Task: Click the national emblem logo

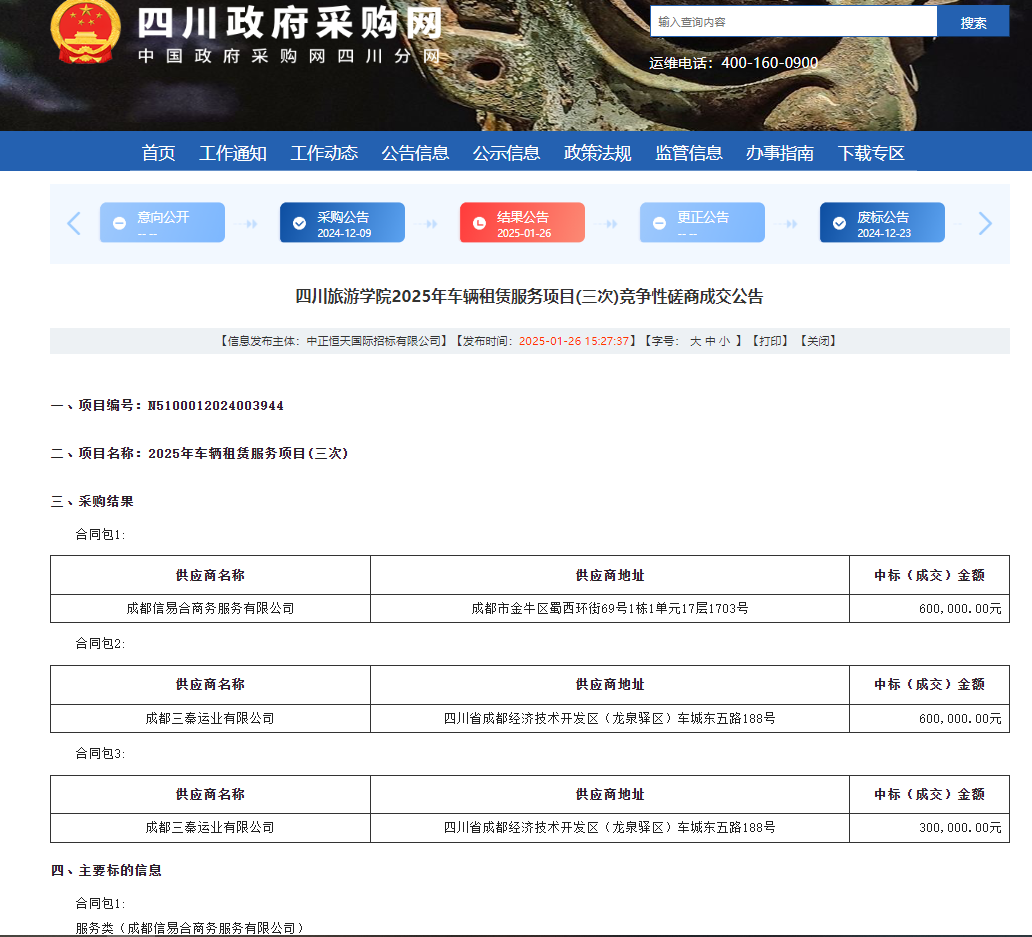Action: pyautogui.click(x=86, y=31)
